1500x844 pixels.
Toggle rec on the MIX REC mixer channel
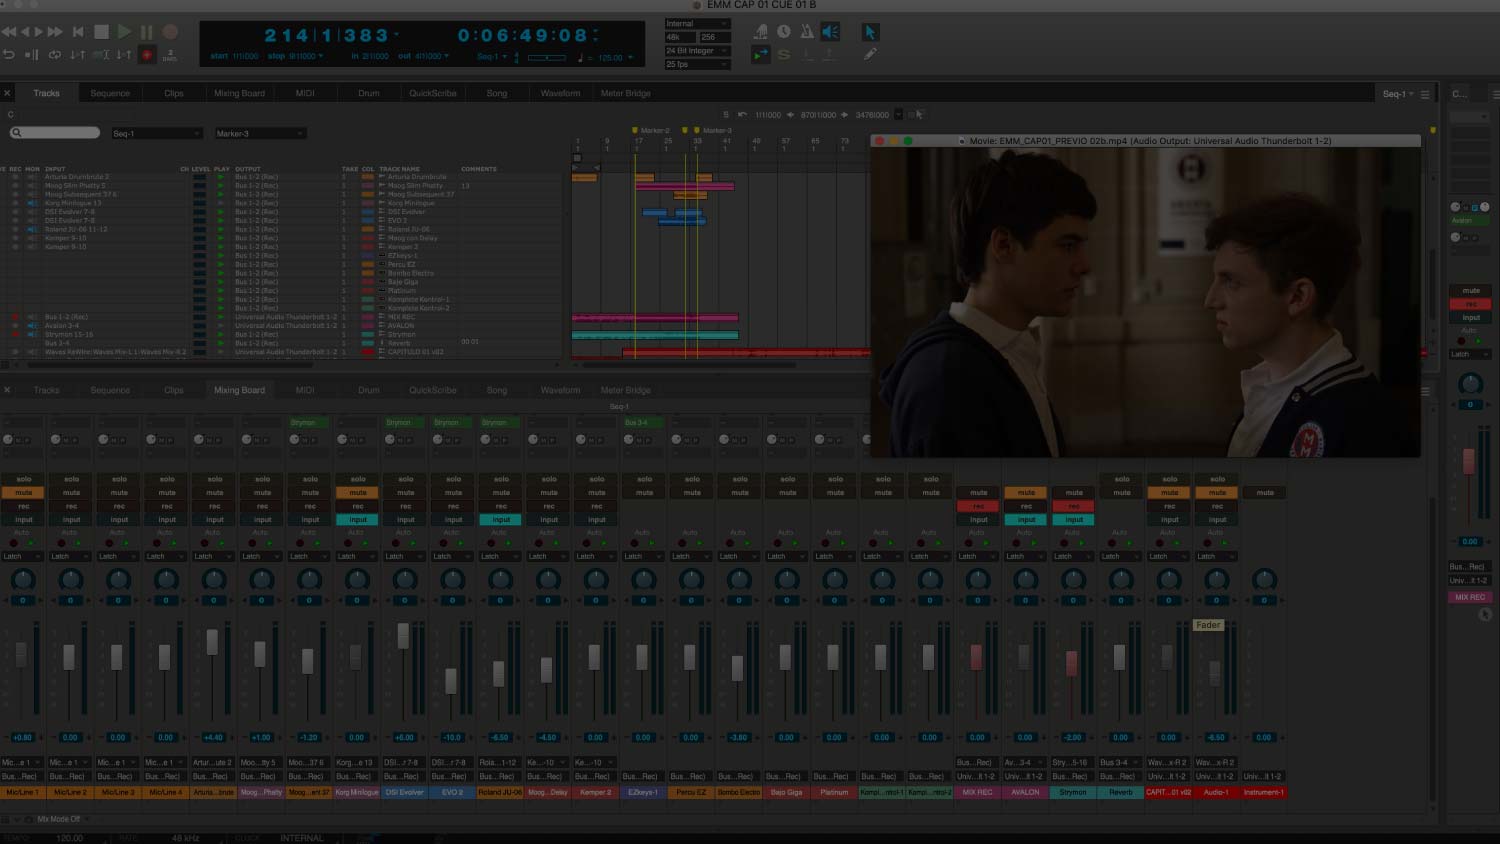click(978, 506)
